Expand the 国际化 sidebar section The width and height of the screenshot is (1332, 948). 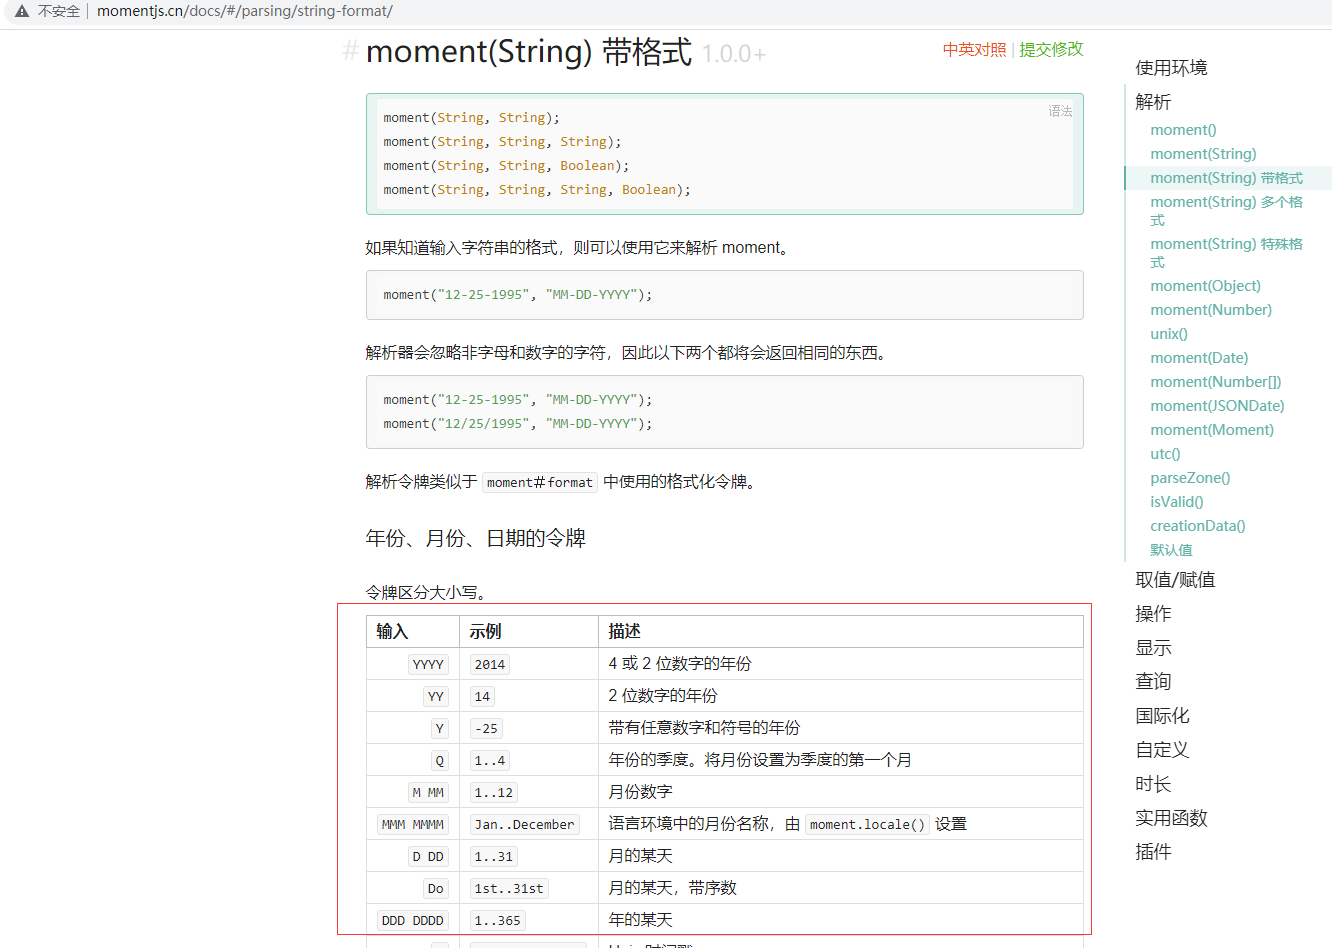(1162, 716)
